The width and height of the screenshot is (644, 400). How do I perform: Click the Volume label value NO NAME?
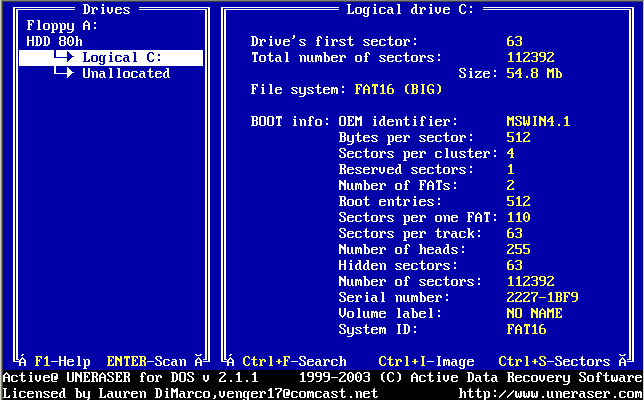click(x=534, y=314)
